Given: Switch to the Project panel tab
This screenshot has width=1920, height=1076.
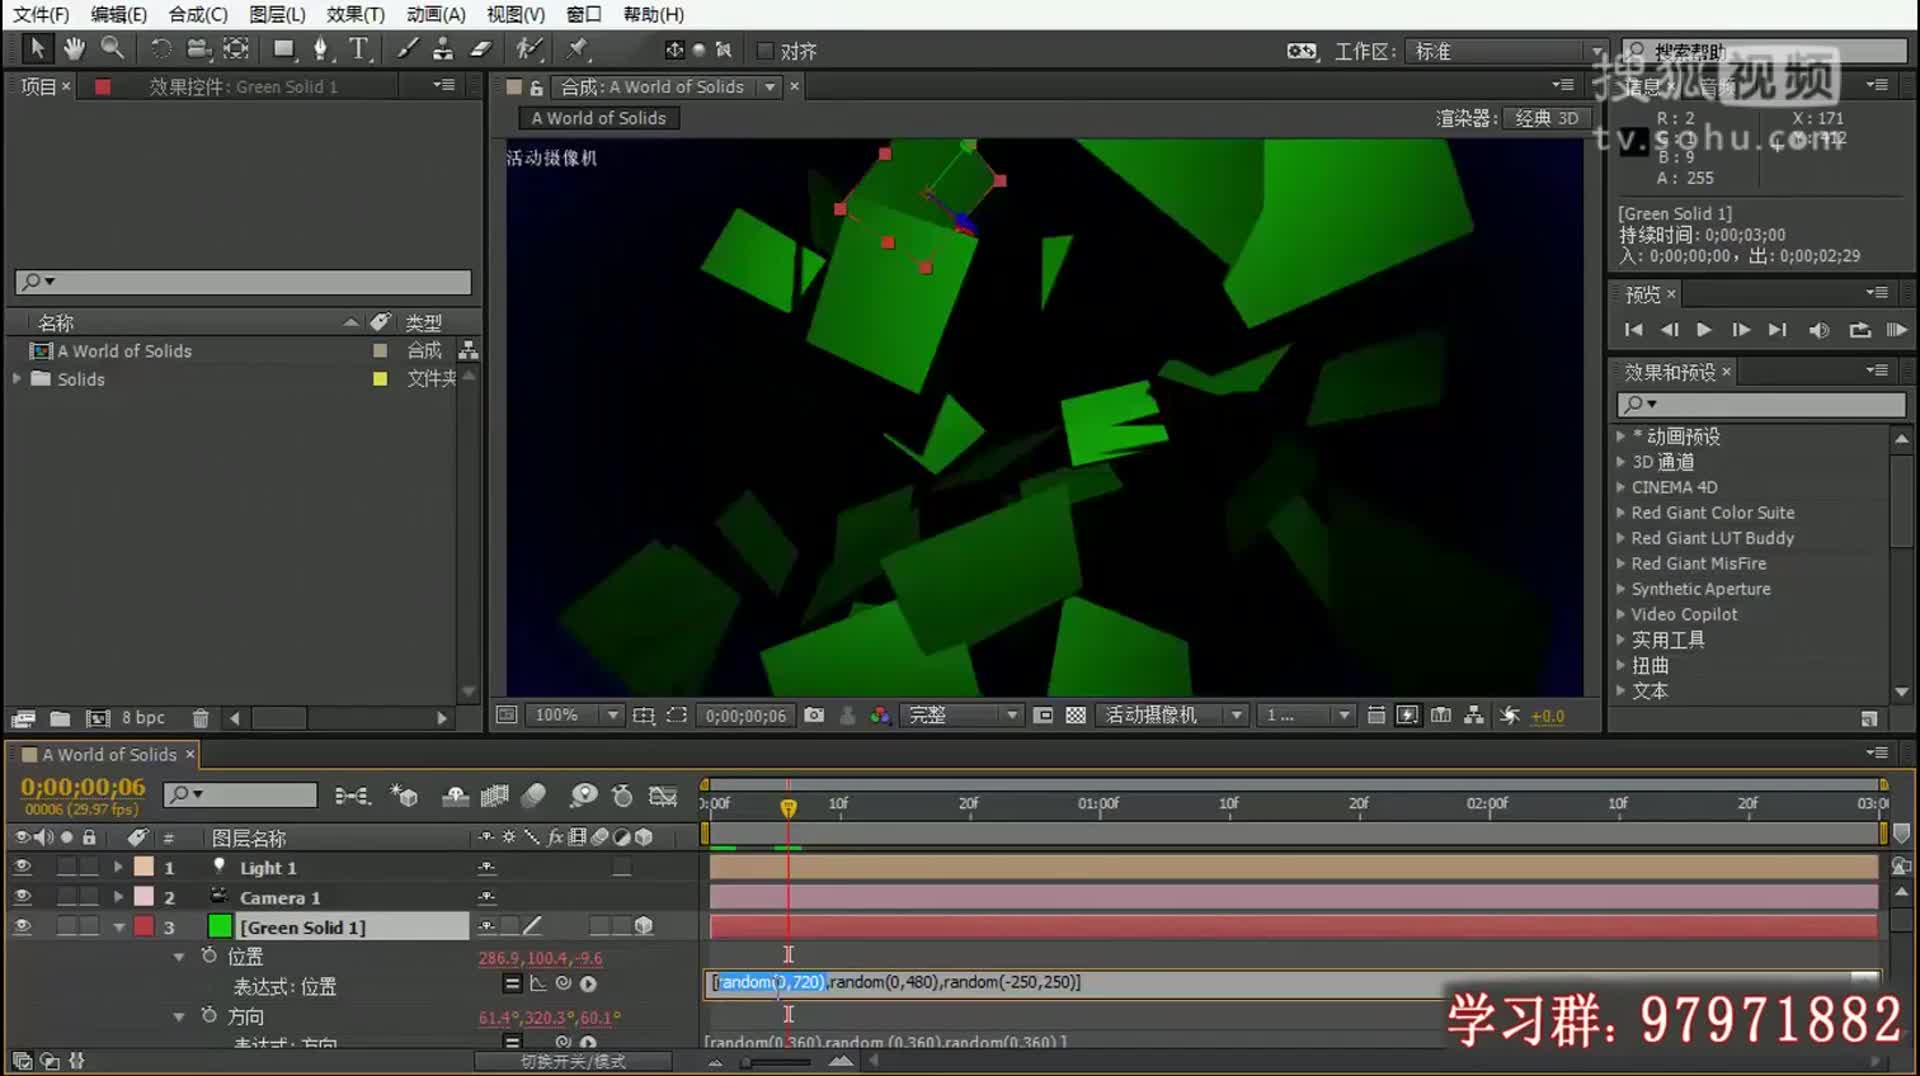Looking at the screenshot, I should point(38,87).
